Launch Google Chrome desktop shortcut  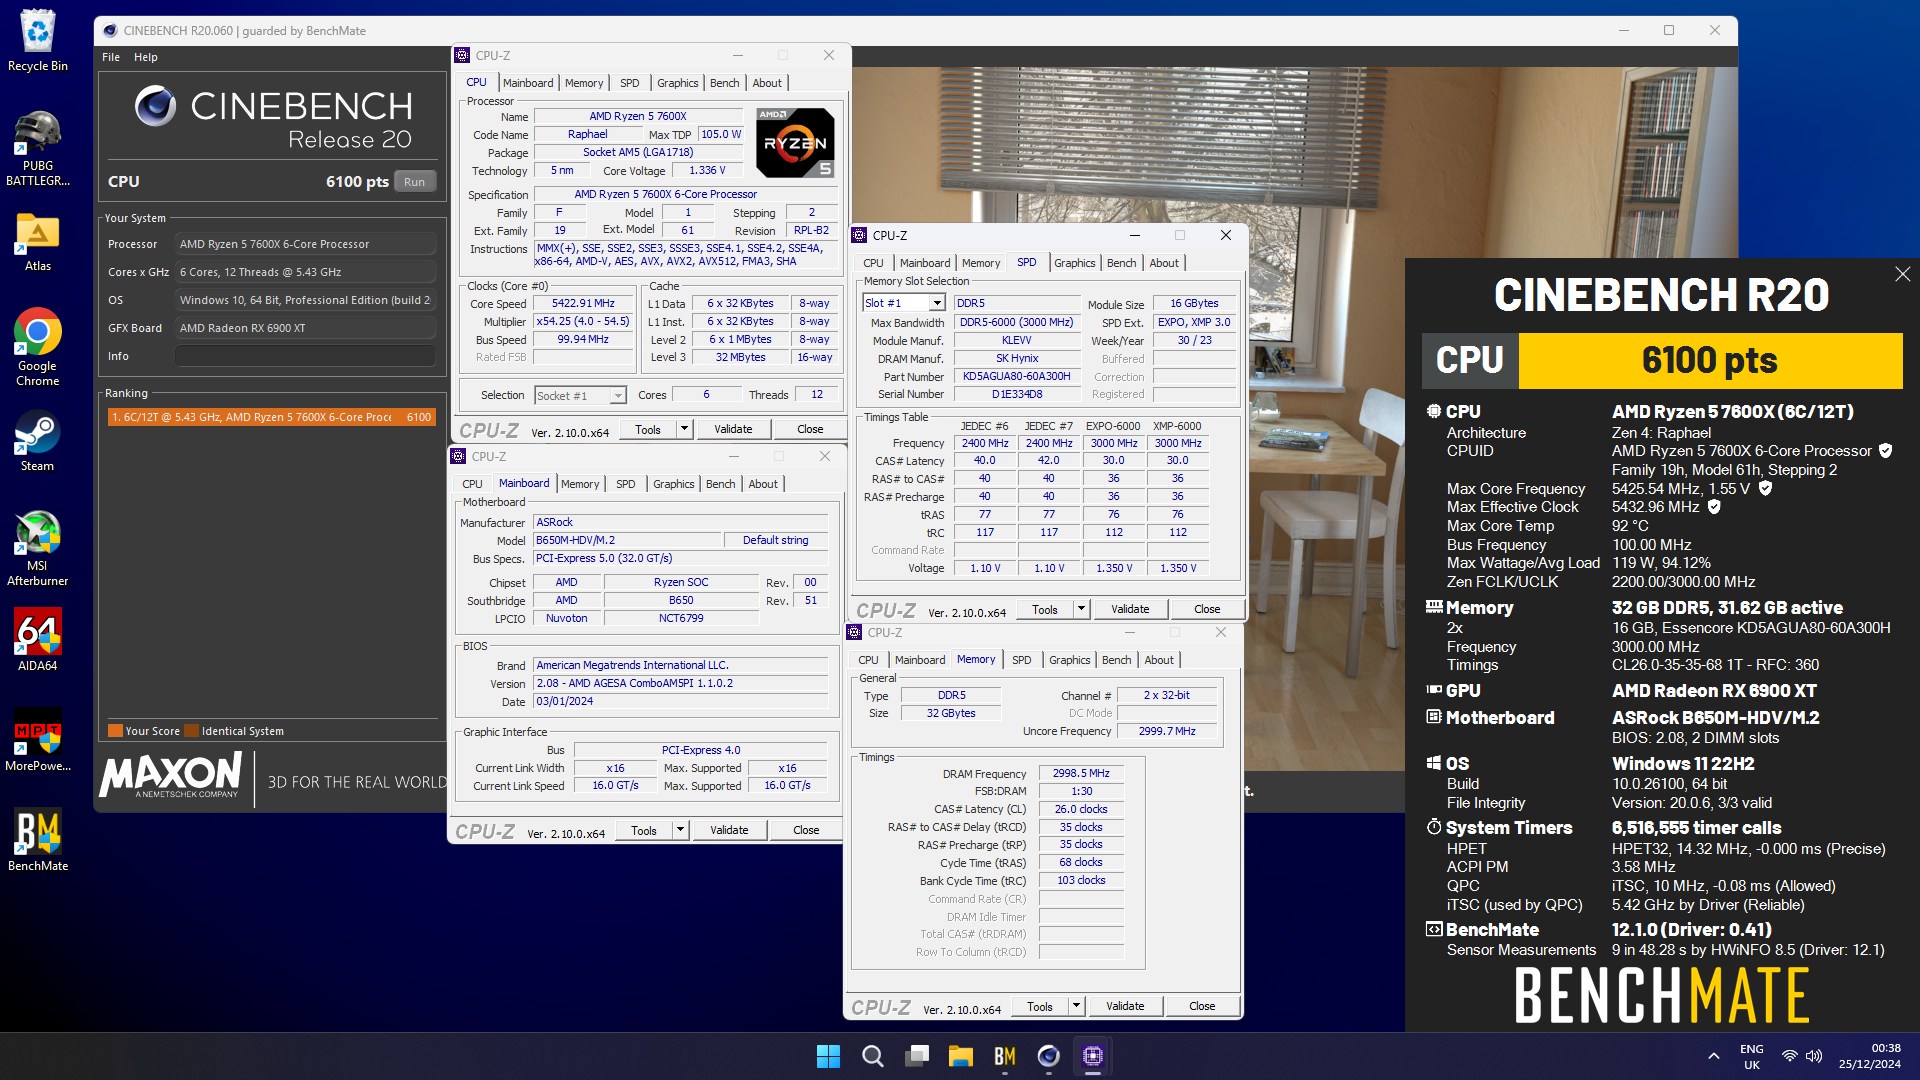pyautogui.click(x=38, y=346)
